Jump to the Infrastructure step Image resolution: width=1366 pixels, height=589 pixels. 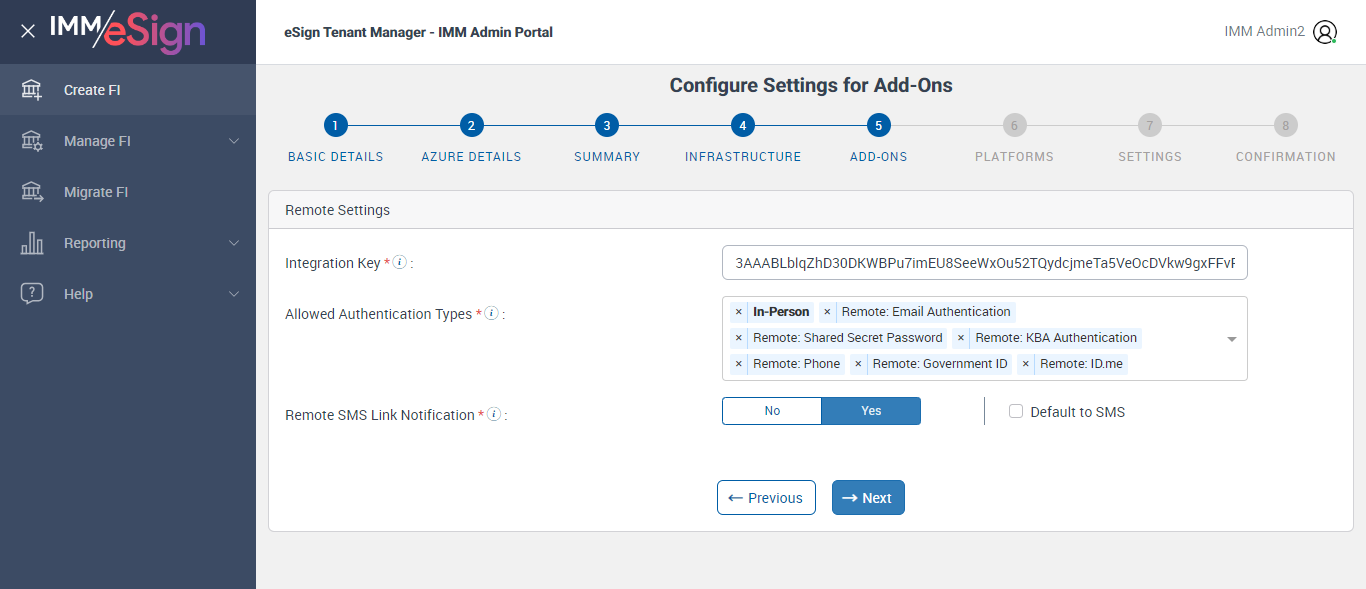[742, 126]
